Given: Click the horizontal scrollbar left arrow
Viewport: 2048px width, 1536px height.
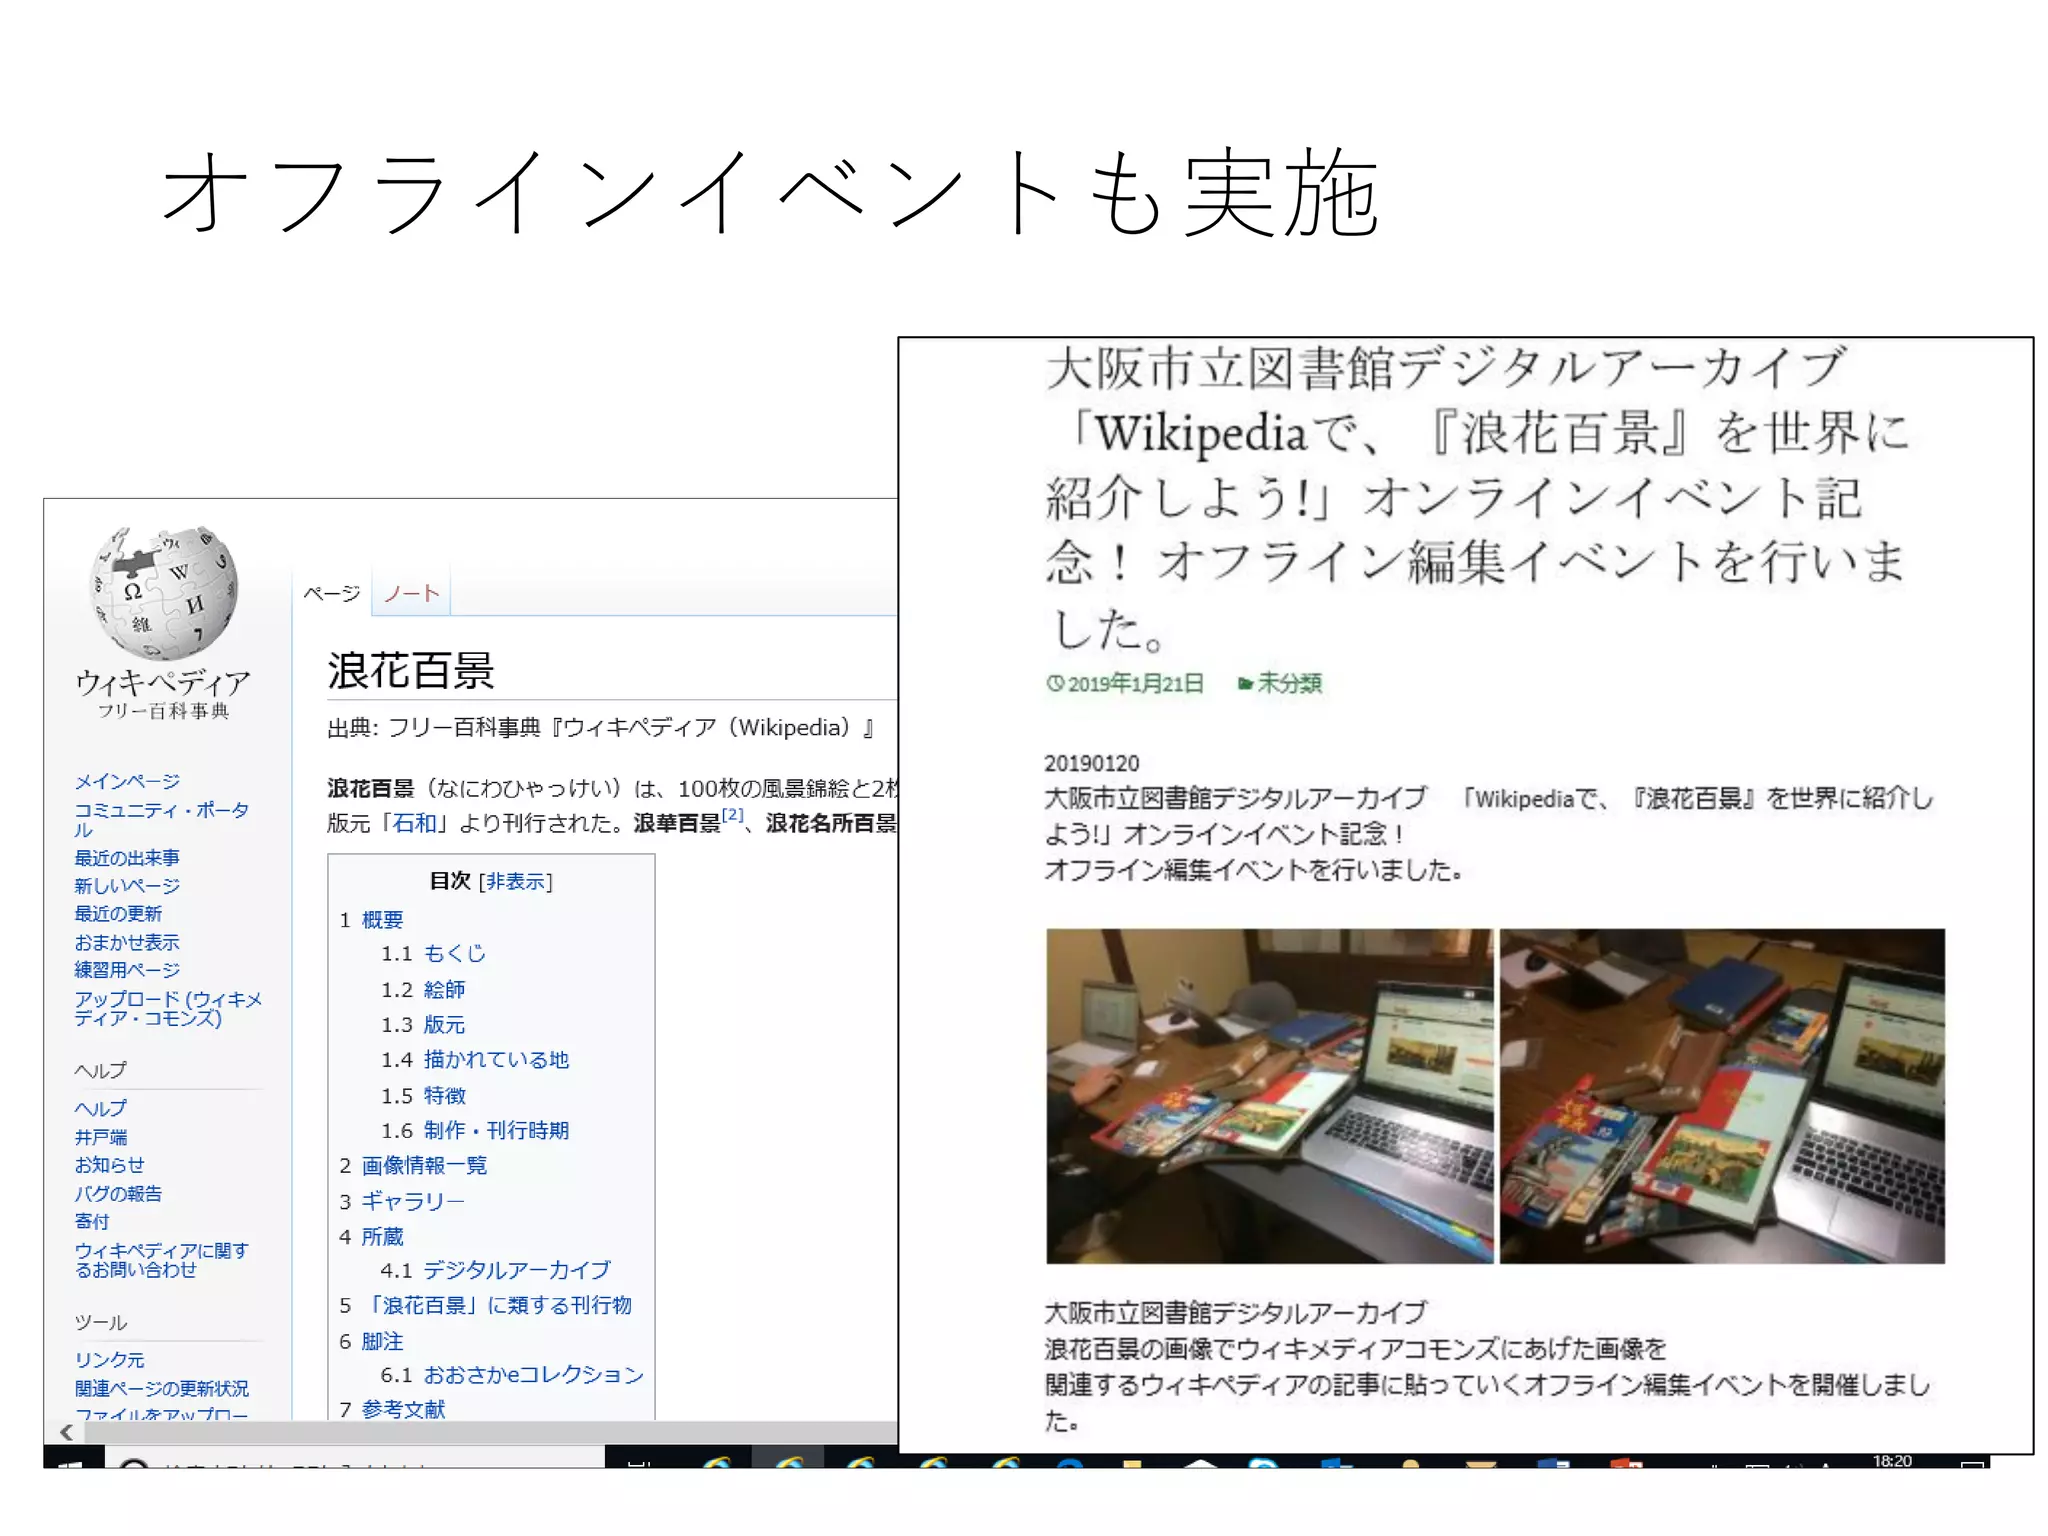Looking at the screenshot, I should click(66, 1432).
